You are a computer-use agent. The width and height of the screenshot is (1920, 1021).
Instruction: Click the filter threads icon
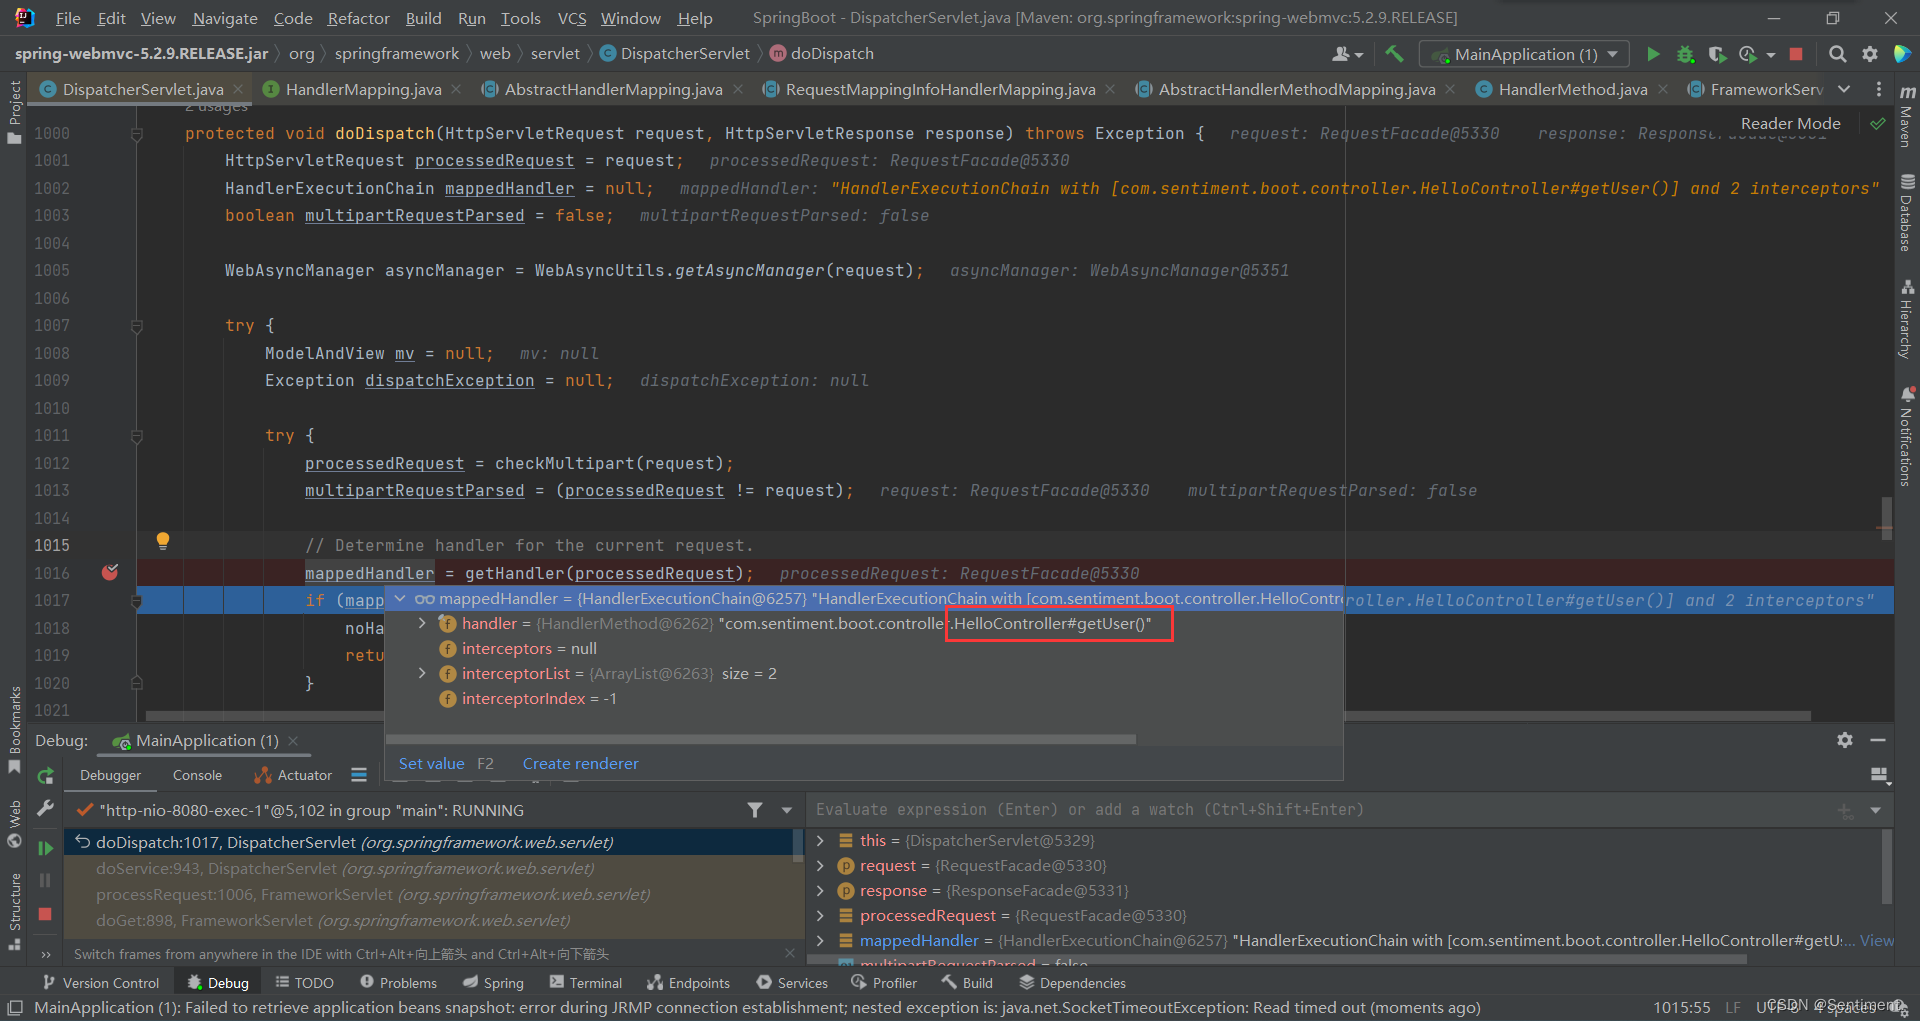(755, 810)
